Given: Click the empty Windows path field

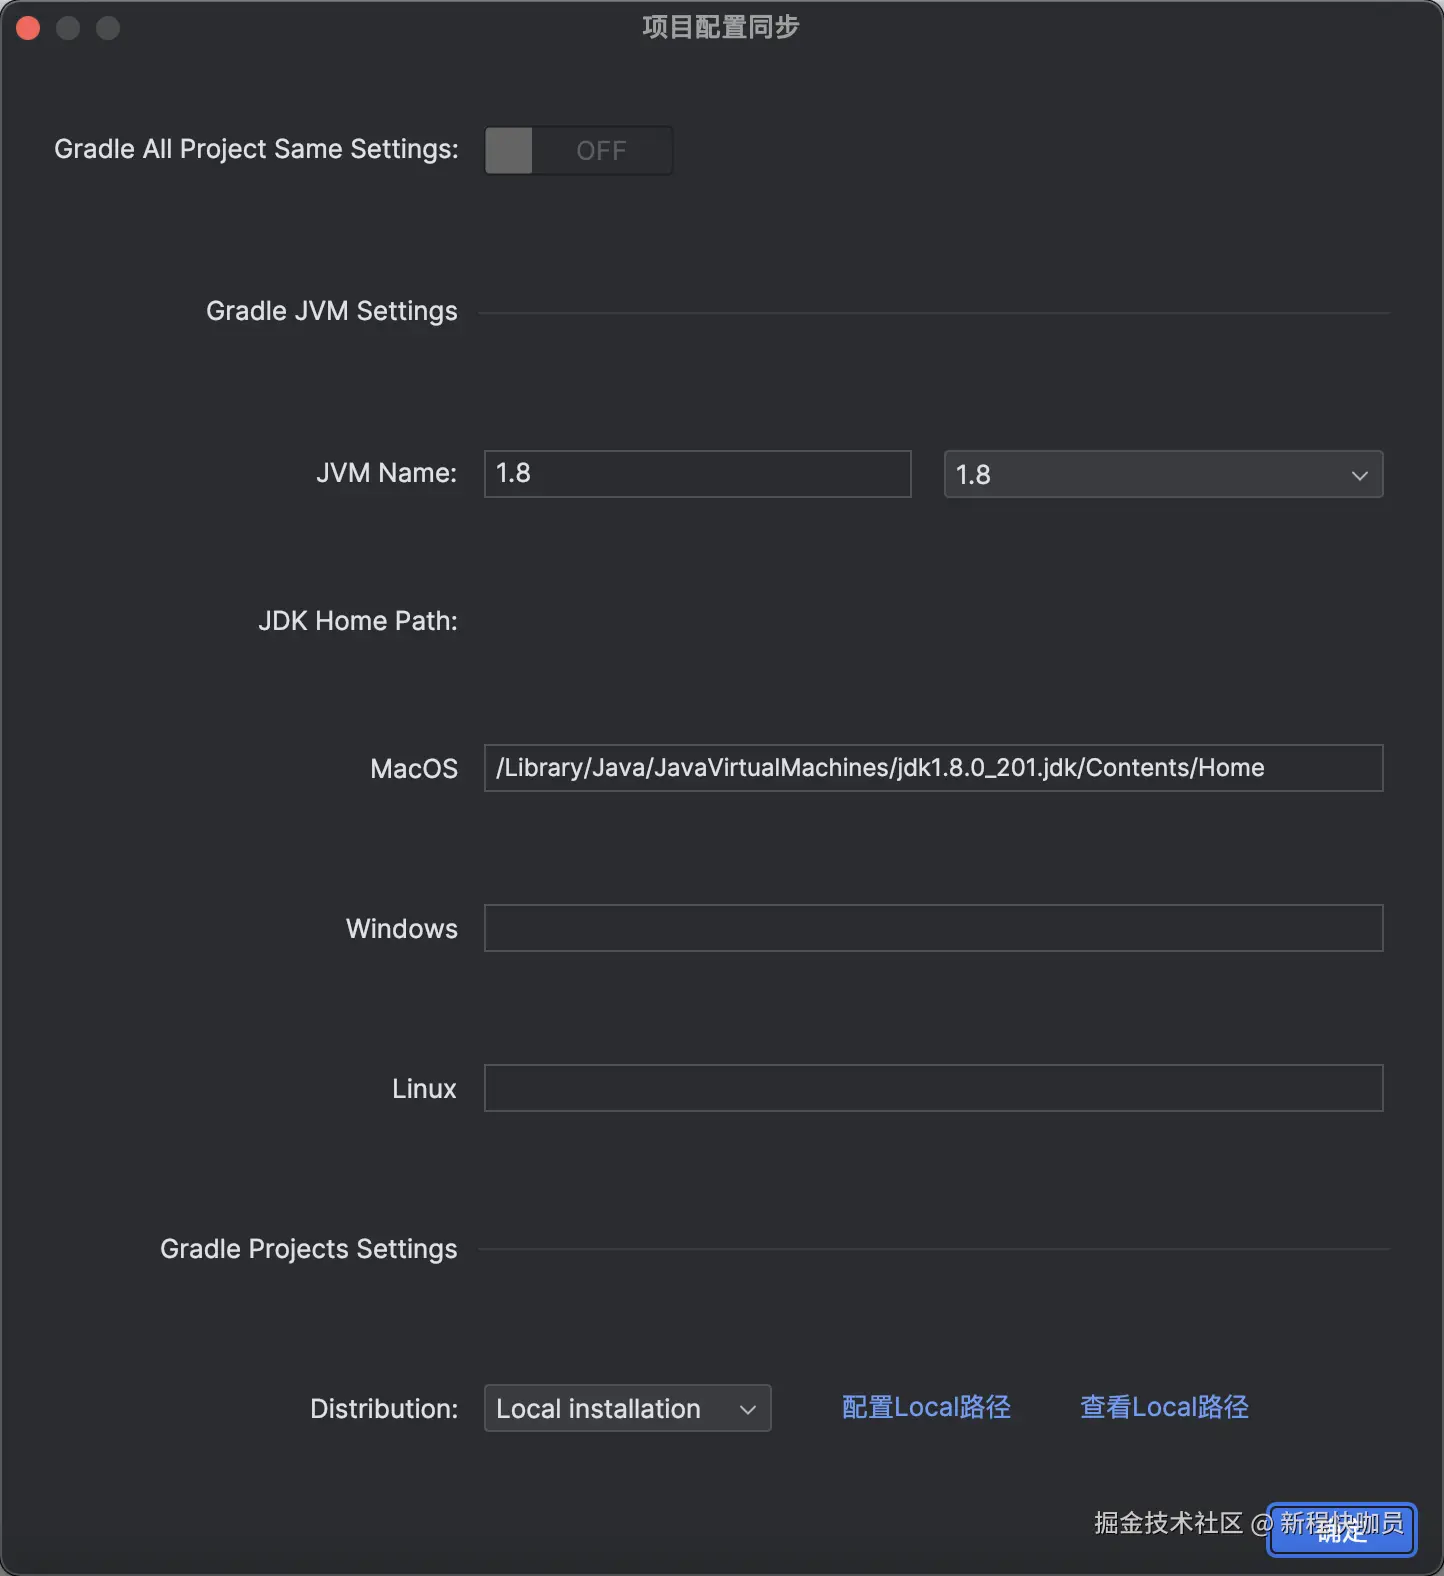Looking at the screenshot, I should (x=933, y=928).
